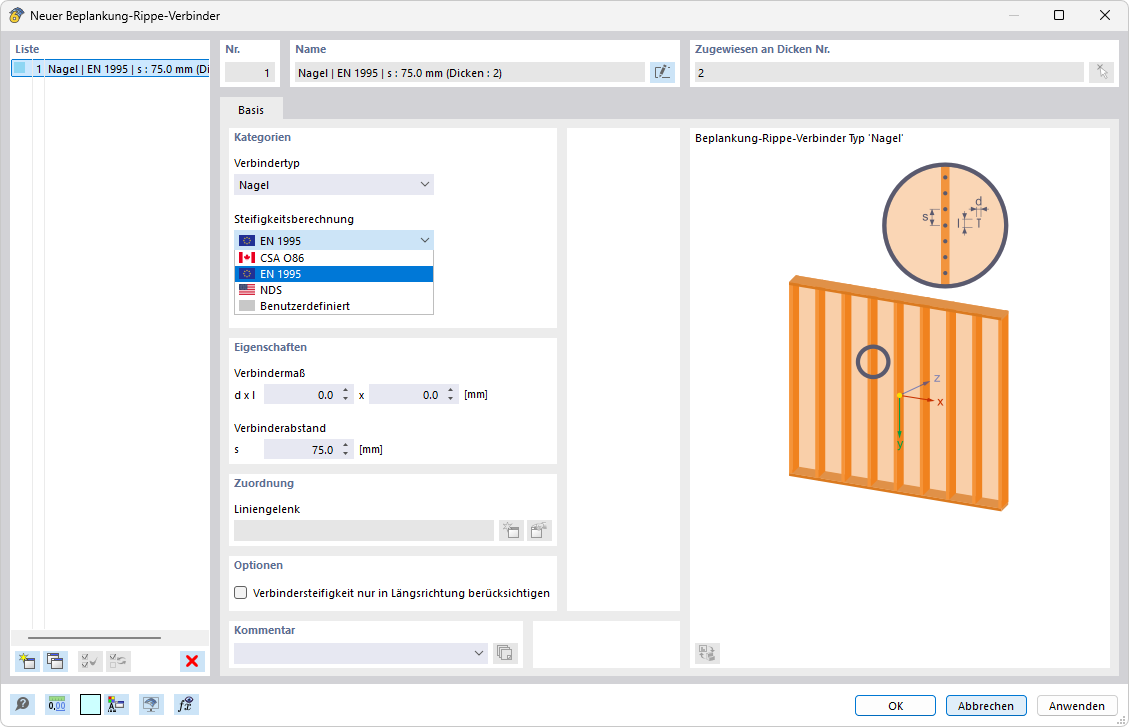Click the light blue color swatch in bottom toolbar
The height and width of the screenshot is (727, 1129).
click(90, 705)
